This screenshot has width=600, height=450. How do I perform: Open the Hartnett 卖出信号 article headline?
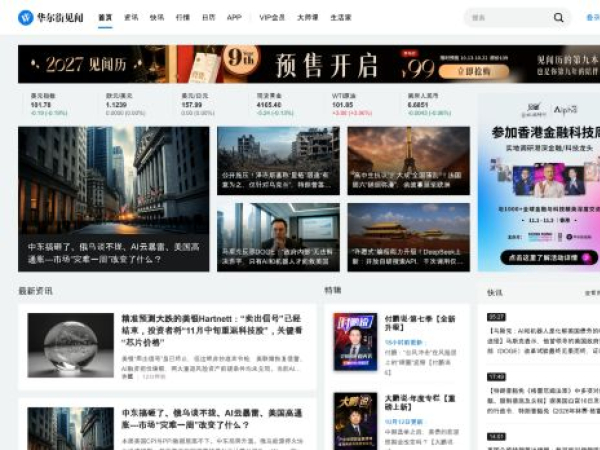[x=212, y=330]
